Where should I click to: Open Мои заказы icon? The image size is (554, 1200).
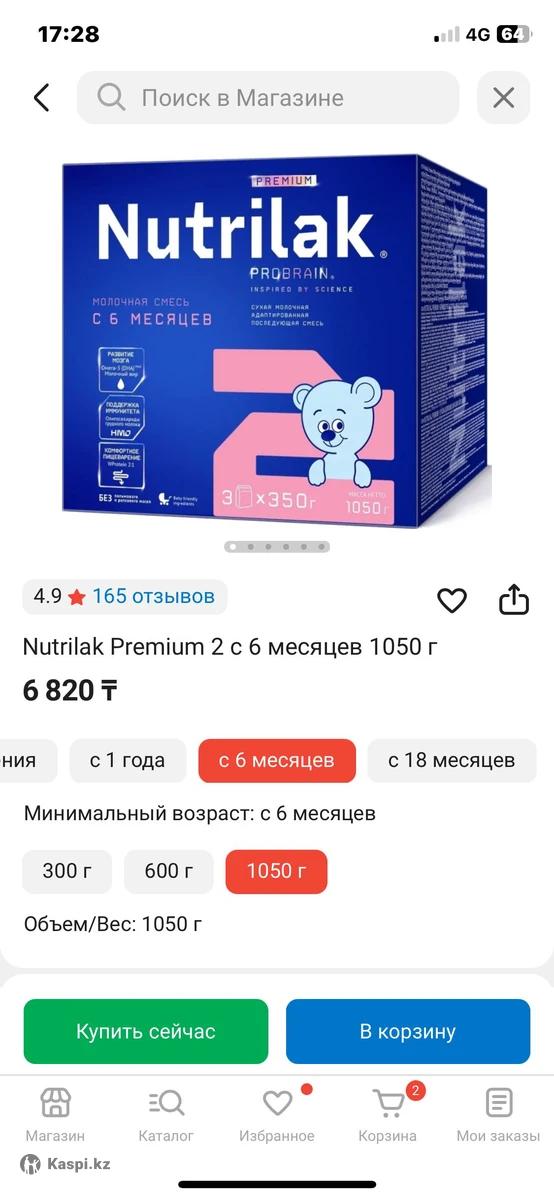pos(498,1103)
